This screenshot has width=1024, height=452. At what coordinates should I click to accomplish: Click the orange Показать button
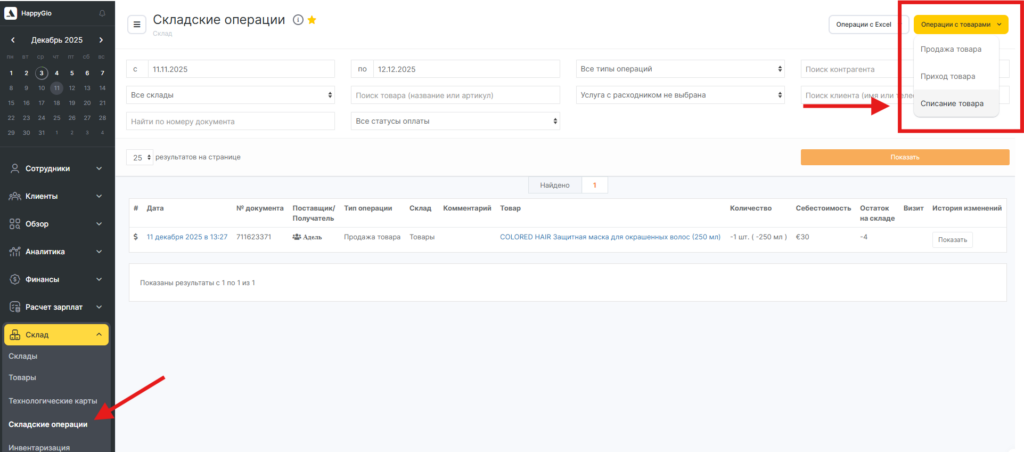904,157
